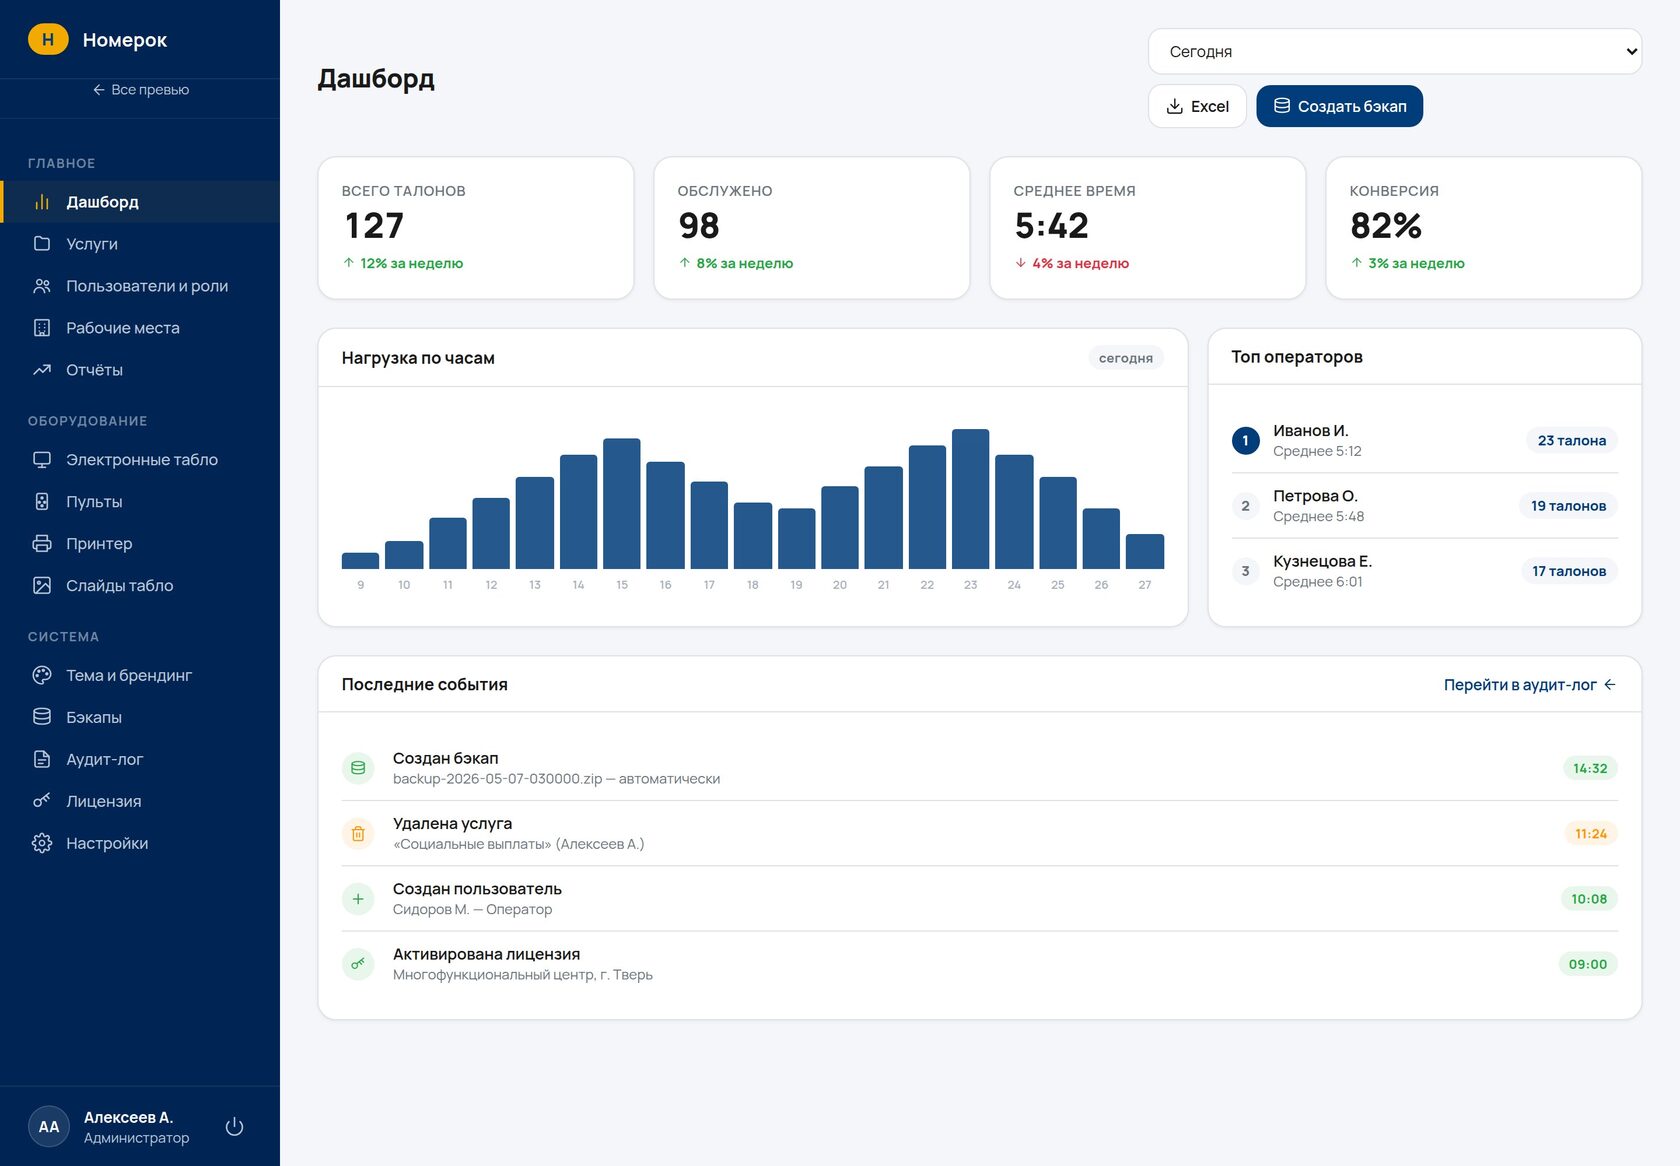
Task: Select operator row Кузнецова Е.
Action: [1425, 571]
